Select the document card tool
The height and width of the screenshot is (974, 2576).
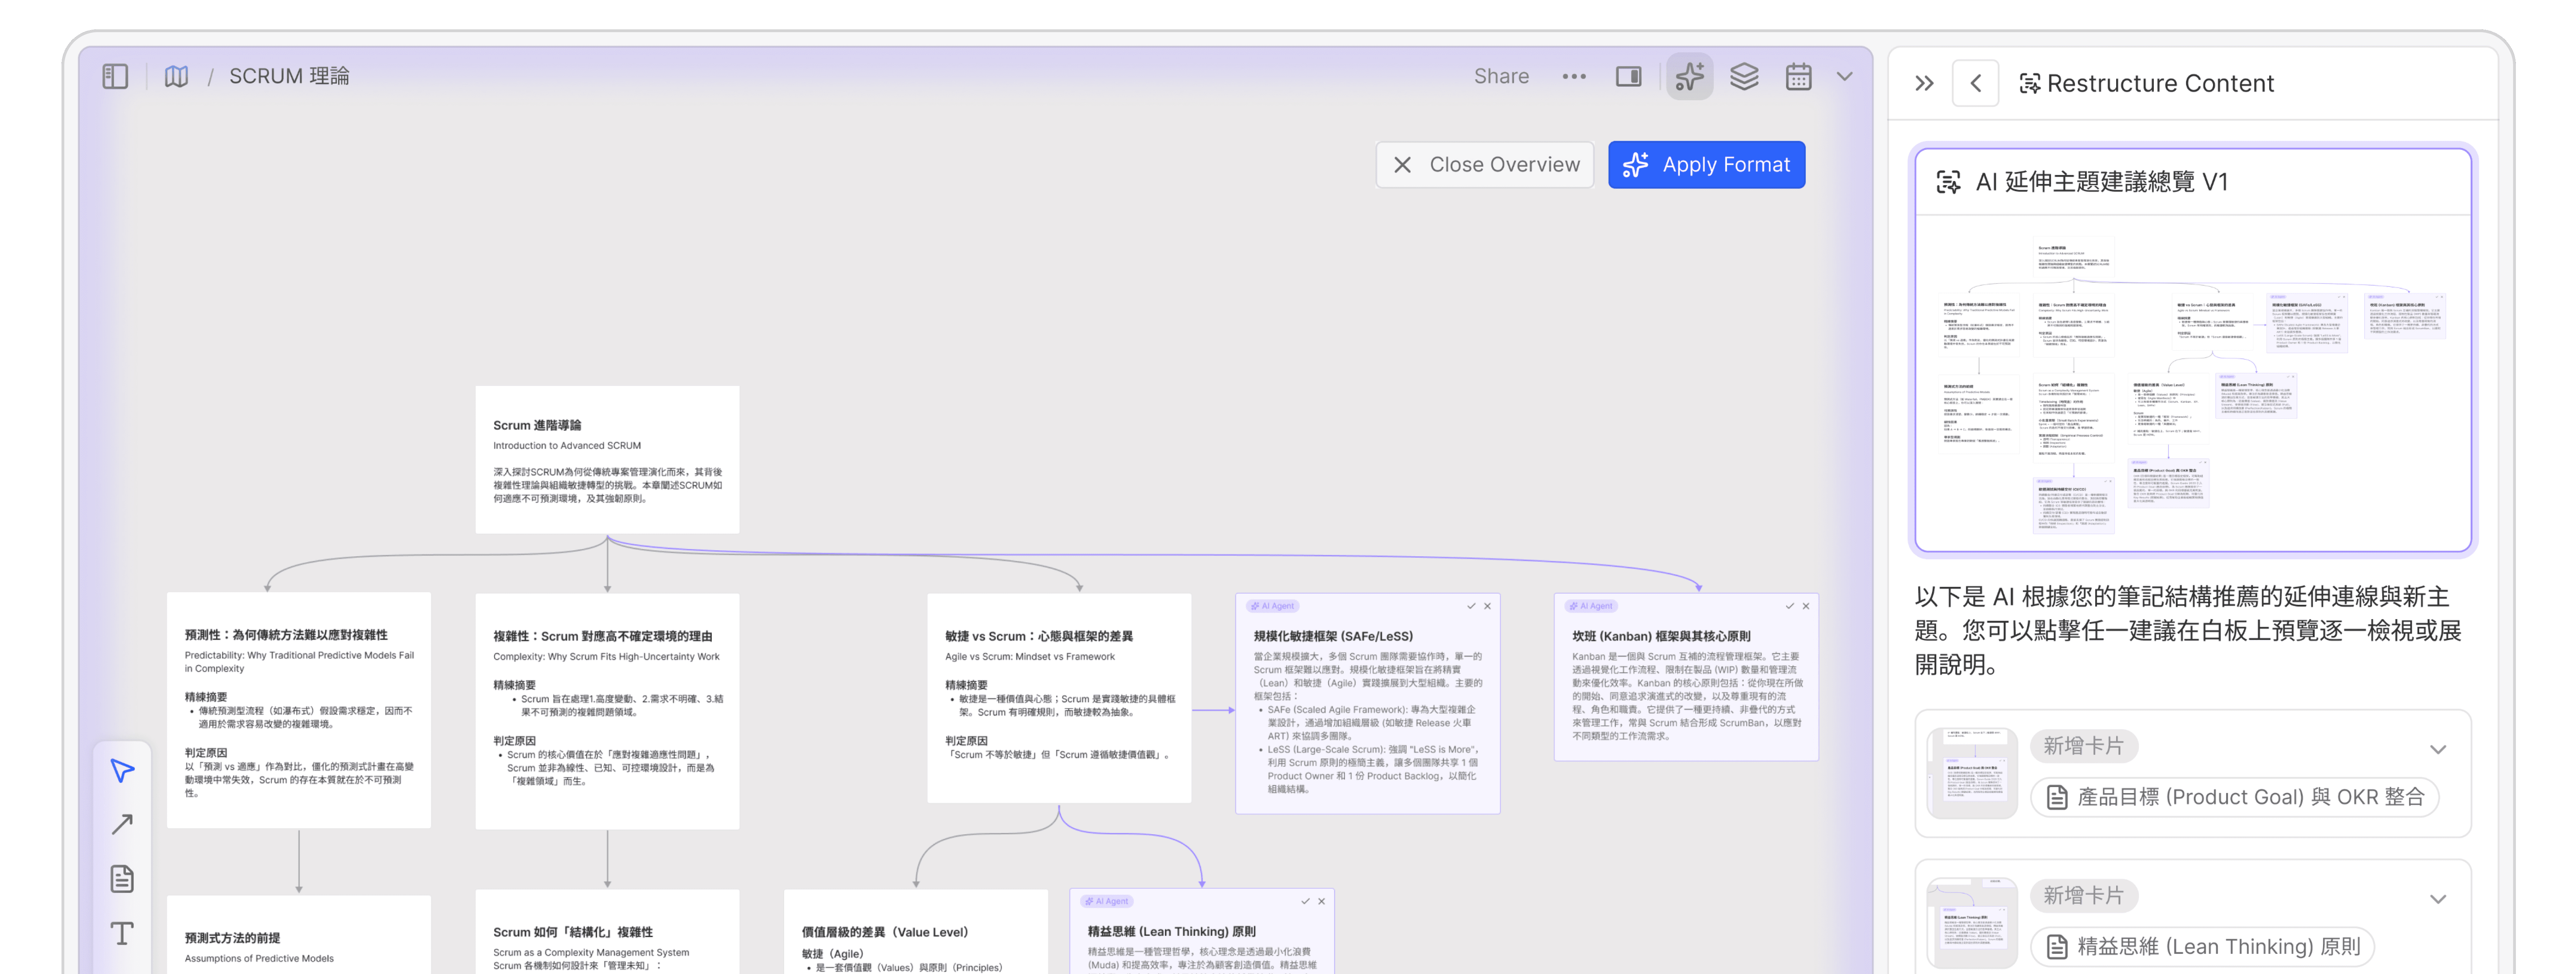[122, 879]
